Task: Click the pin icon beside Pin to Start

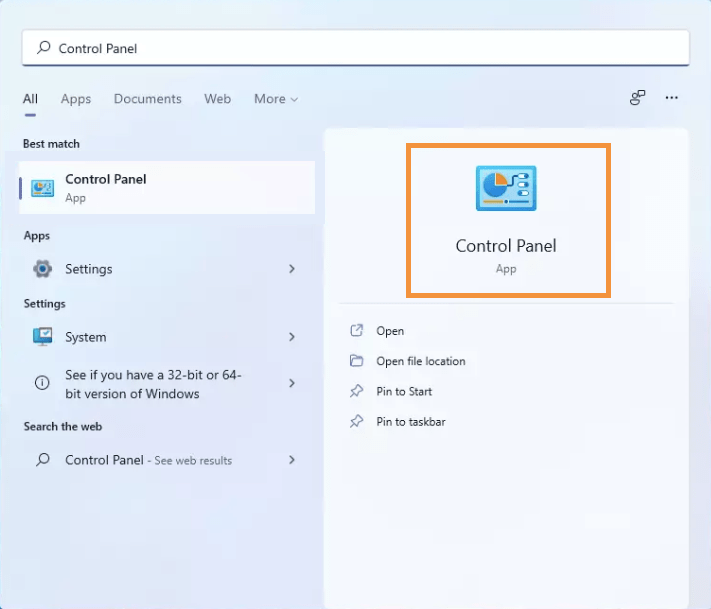Action: (x=356, y=391)
